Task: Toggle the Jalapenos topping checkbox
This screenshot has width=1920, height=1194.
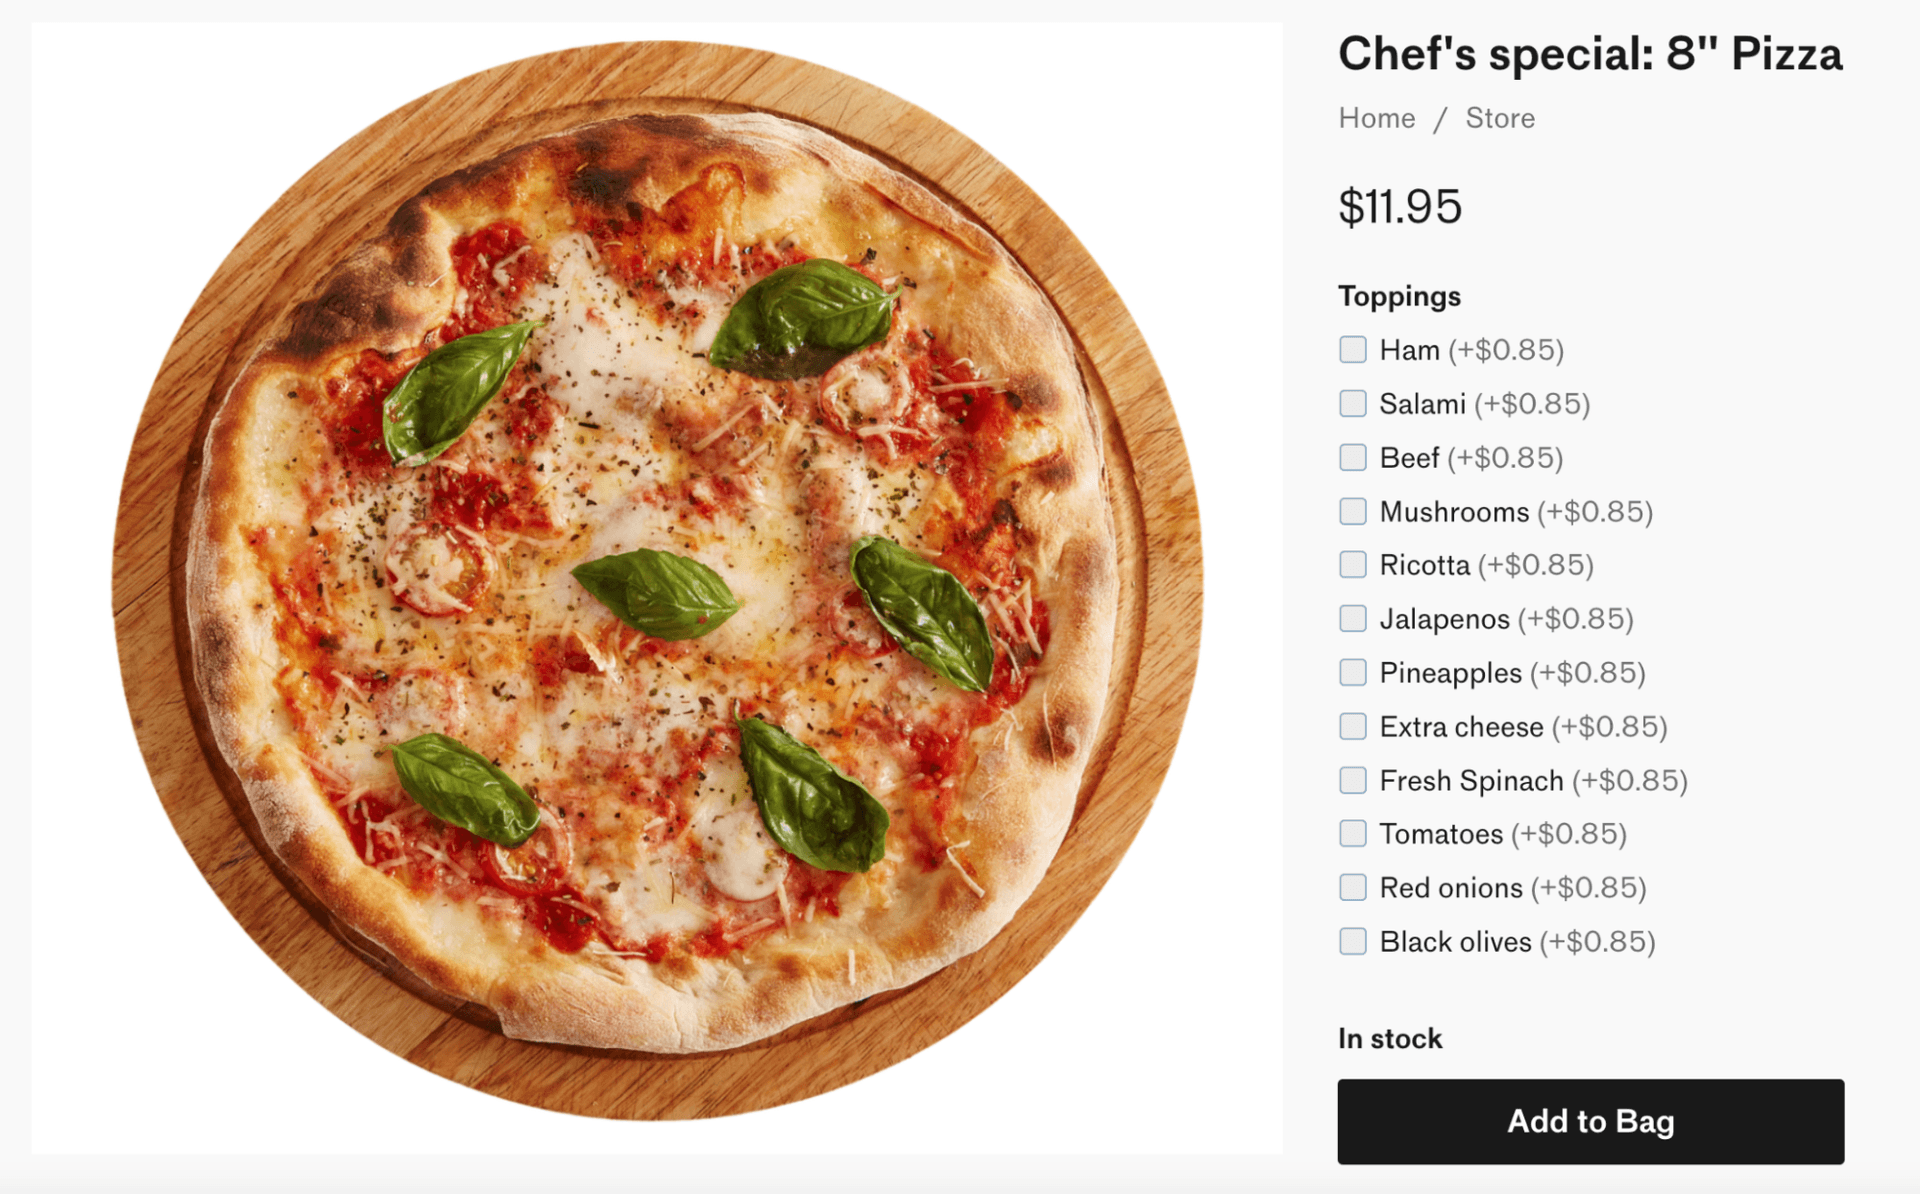Action: pyautogui.click(x=1353, y=619)
